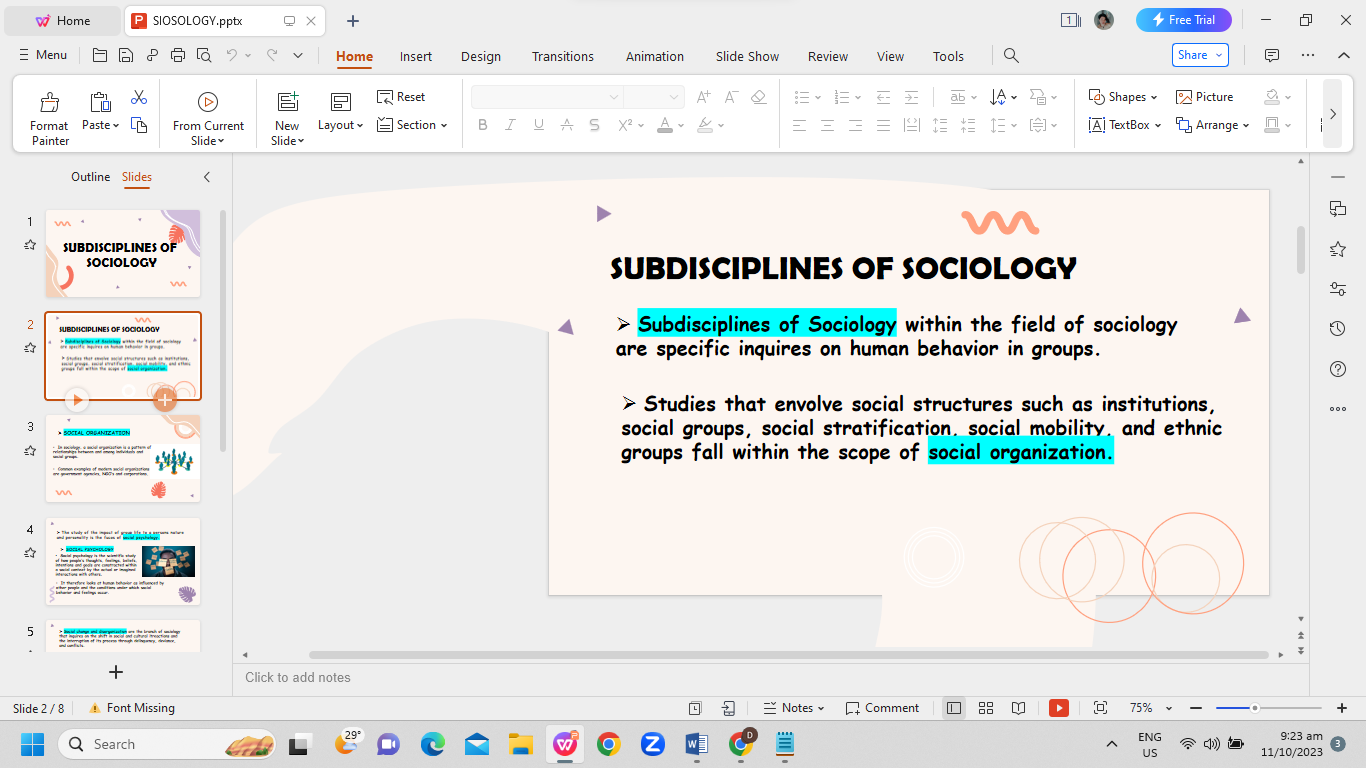Start slideshow From Current Slide

[x=208, y=118]
